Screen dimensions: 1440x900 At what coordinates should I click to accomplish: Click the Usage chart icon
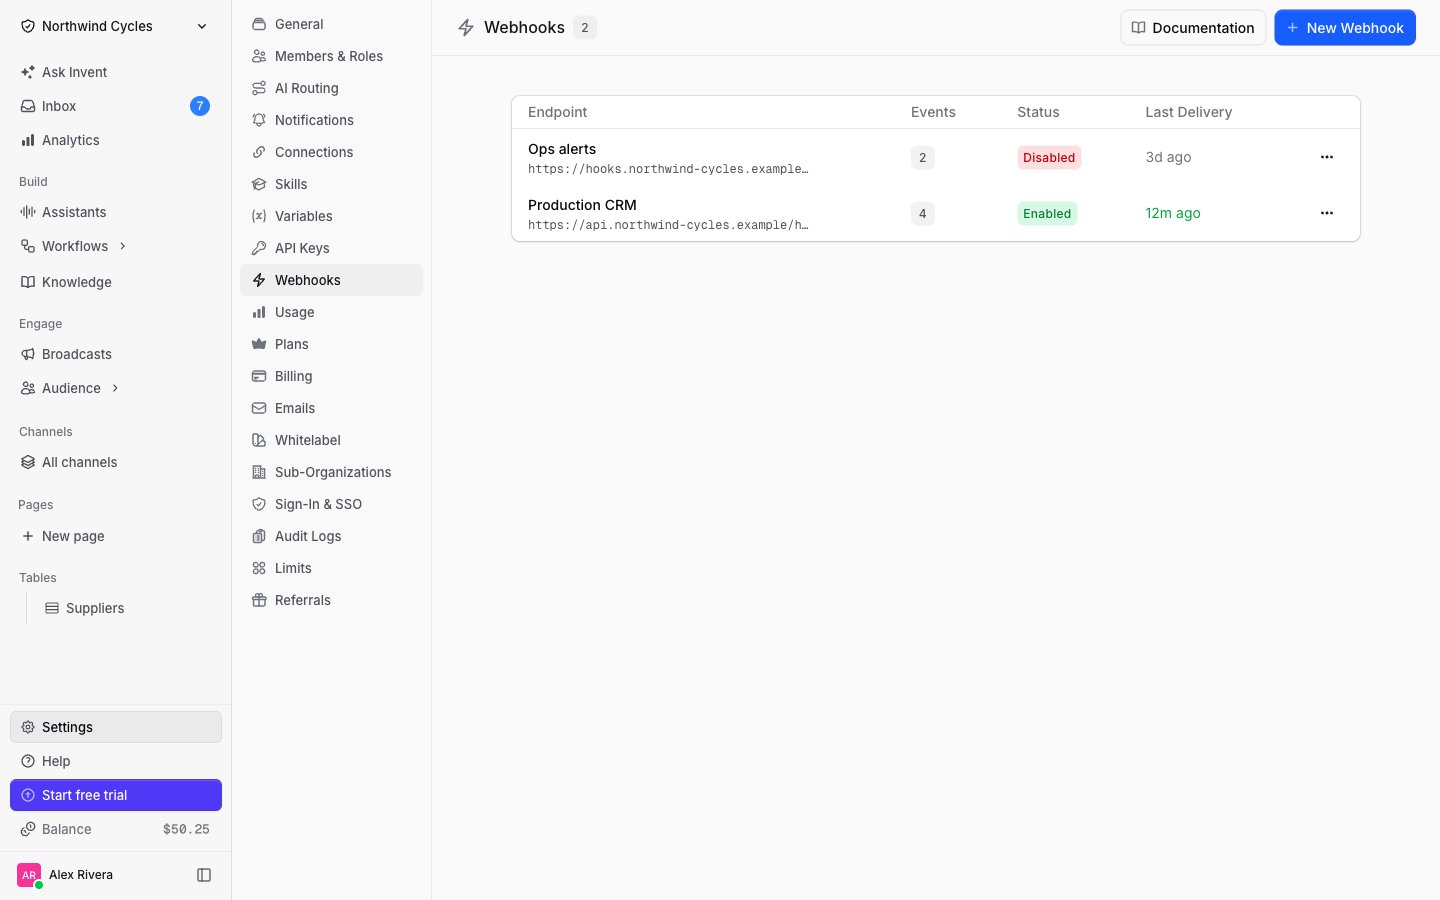pos(259,312)
